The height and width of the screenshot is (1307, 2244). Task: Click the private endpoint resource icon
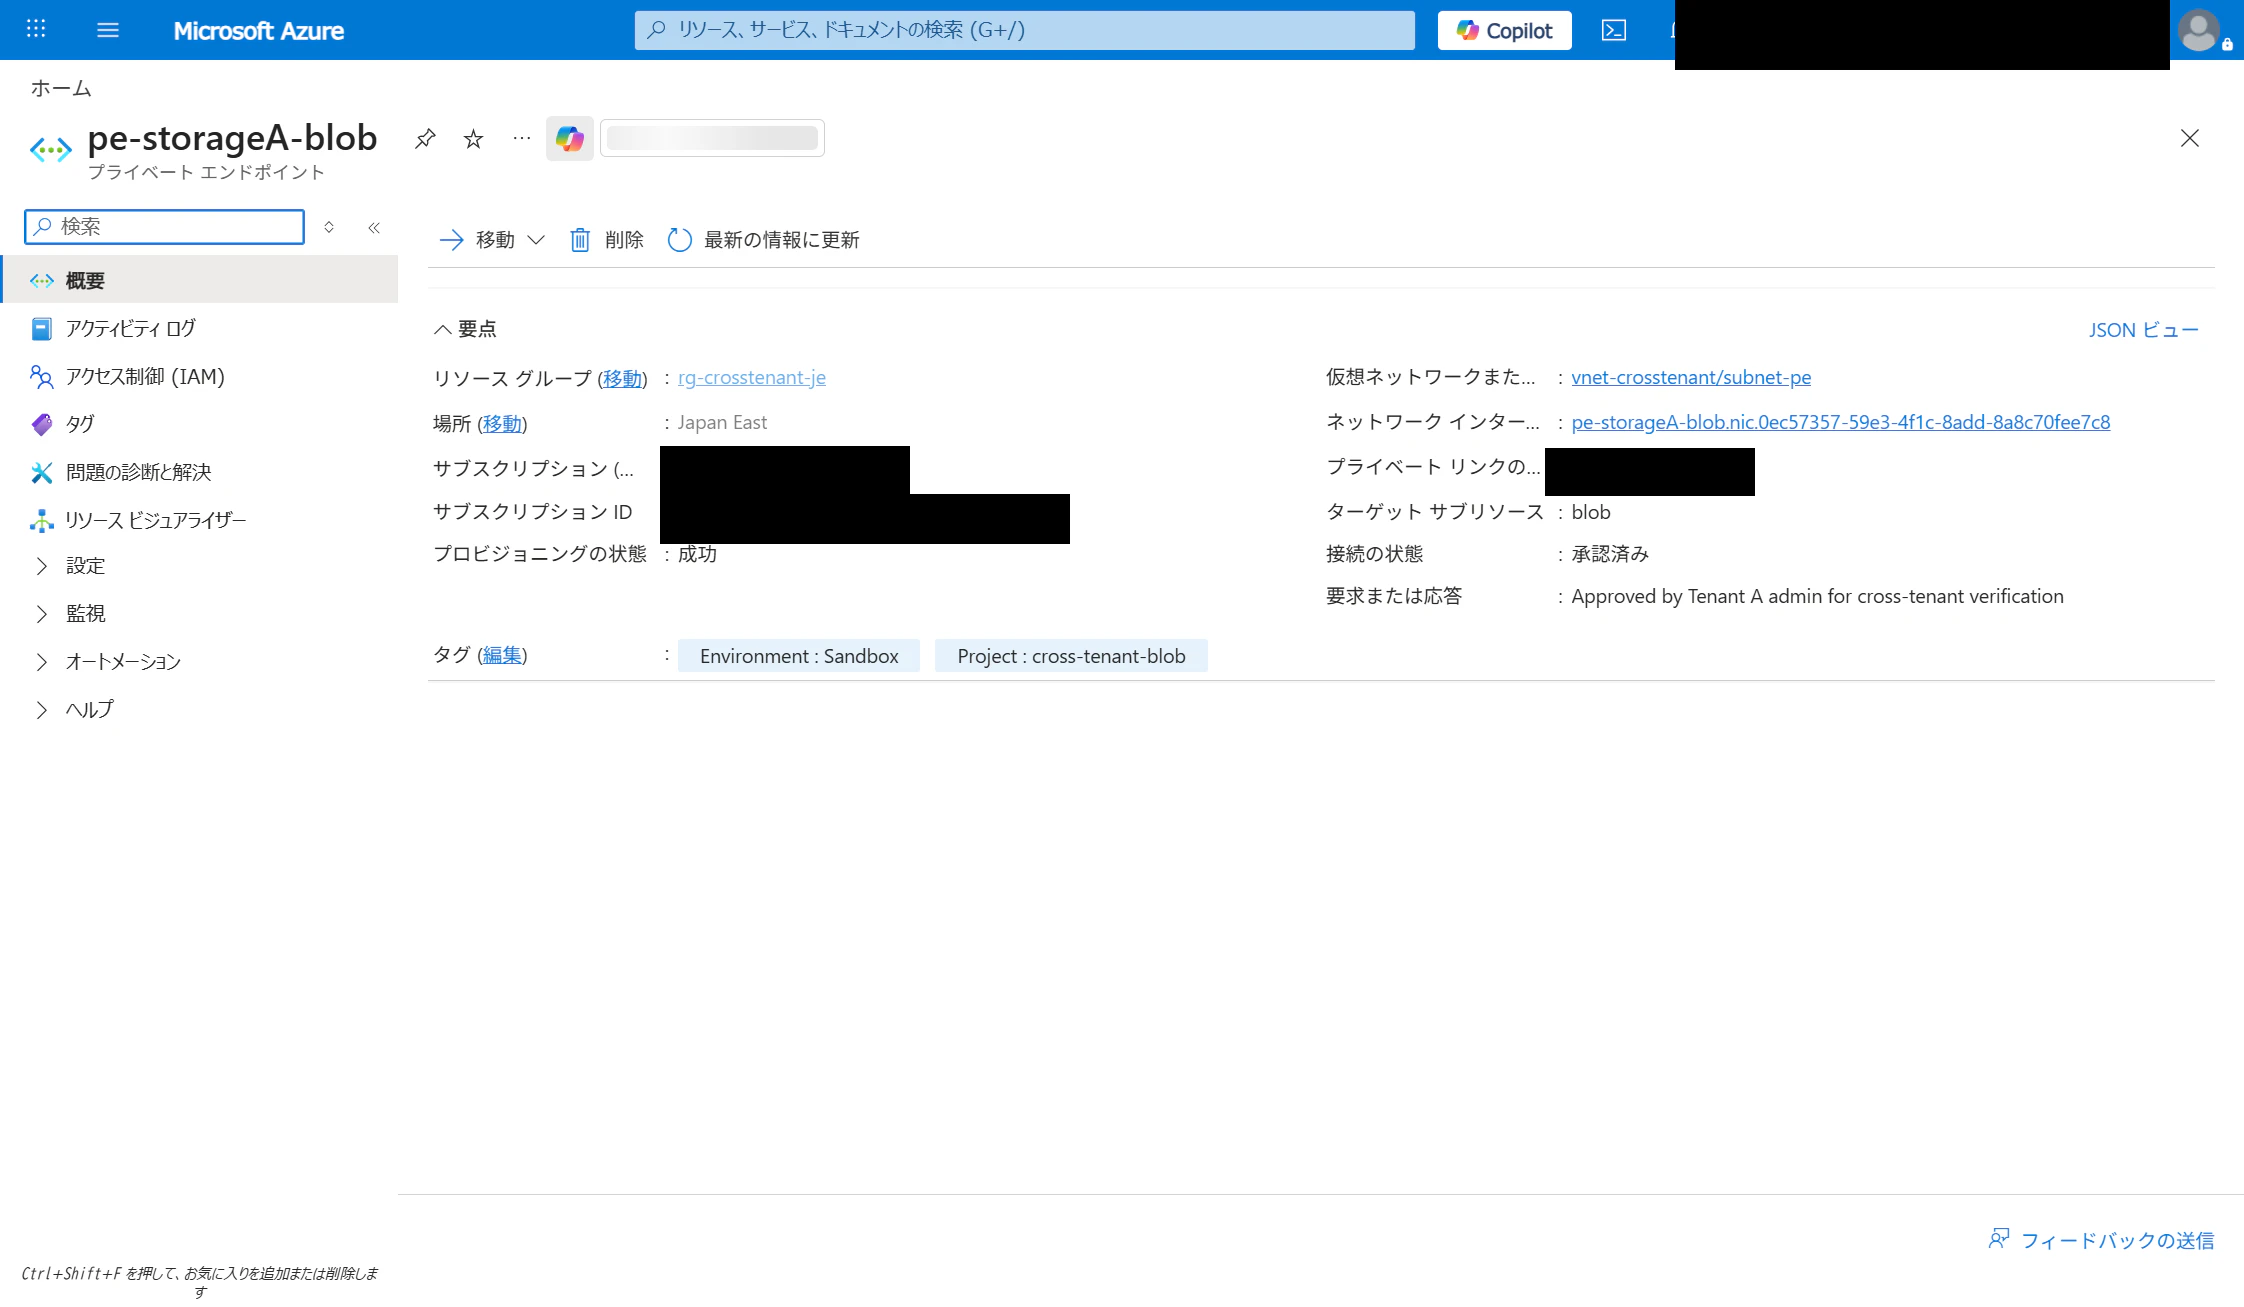[51, 151]
